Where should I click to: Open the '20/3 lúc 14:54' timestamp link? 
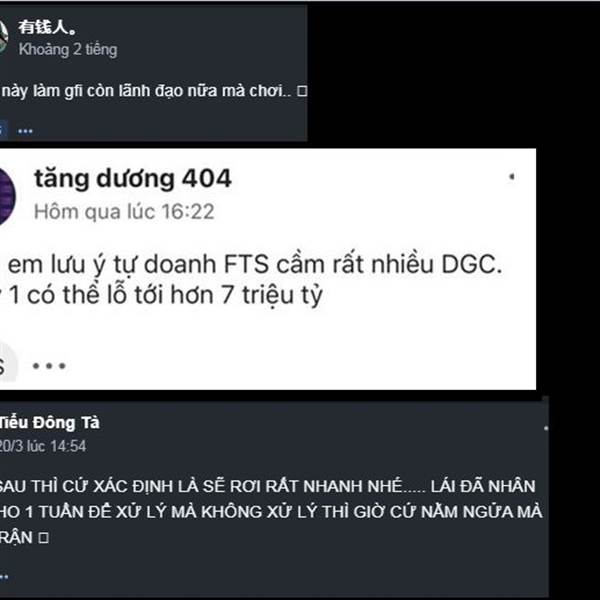tap(42, 446)
